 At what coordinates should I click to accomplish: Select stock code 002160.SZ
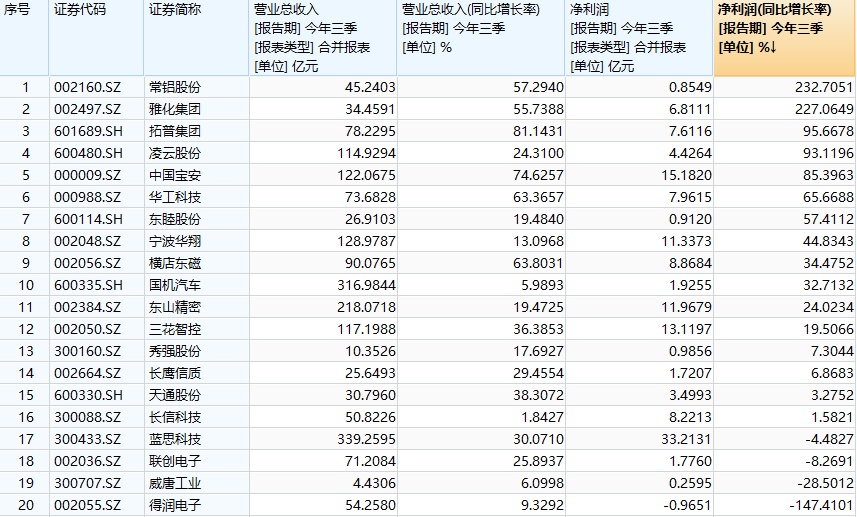[x=87, y=87]
